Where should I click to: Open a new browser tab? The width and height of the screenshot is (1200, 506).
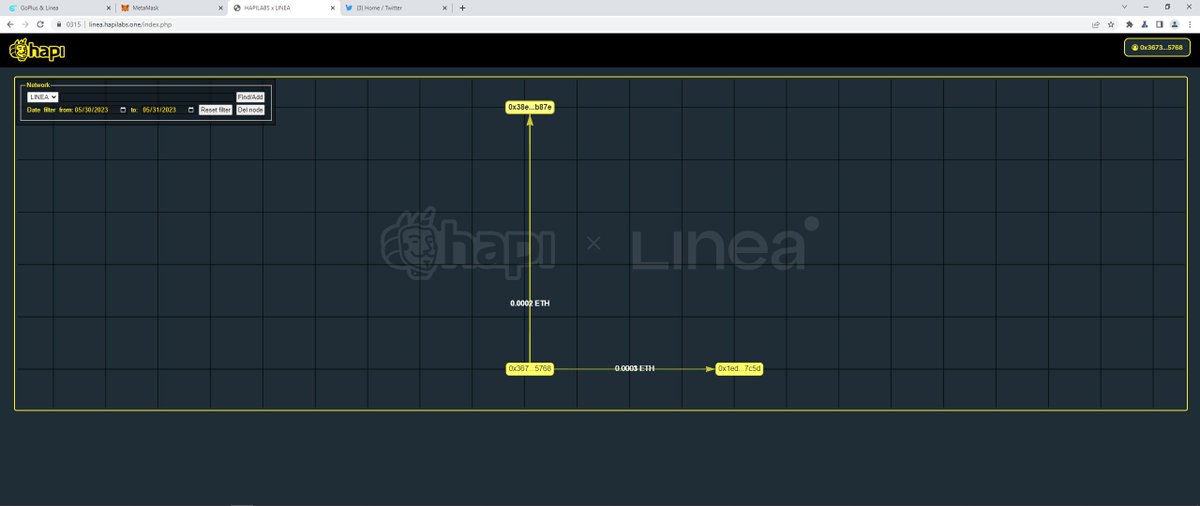pos(462,8)
